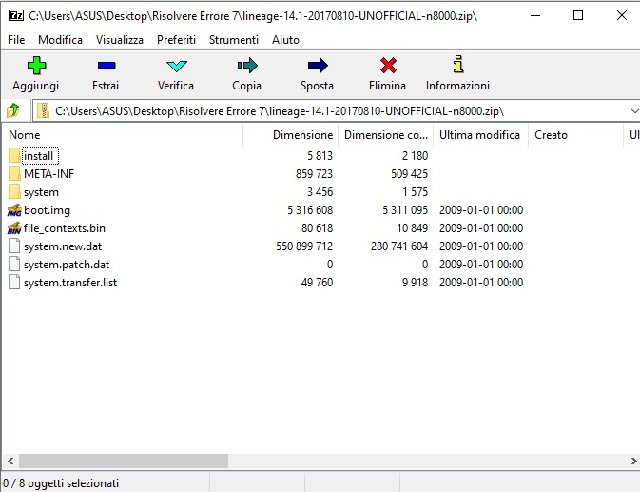Select the system.new.dat file name

tap(63, 246)
